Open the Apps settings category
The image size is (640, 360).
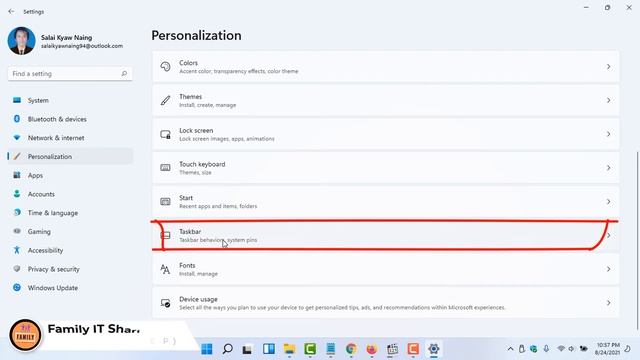70,175
